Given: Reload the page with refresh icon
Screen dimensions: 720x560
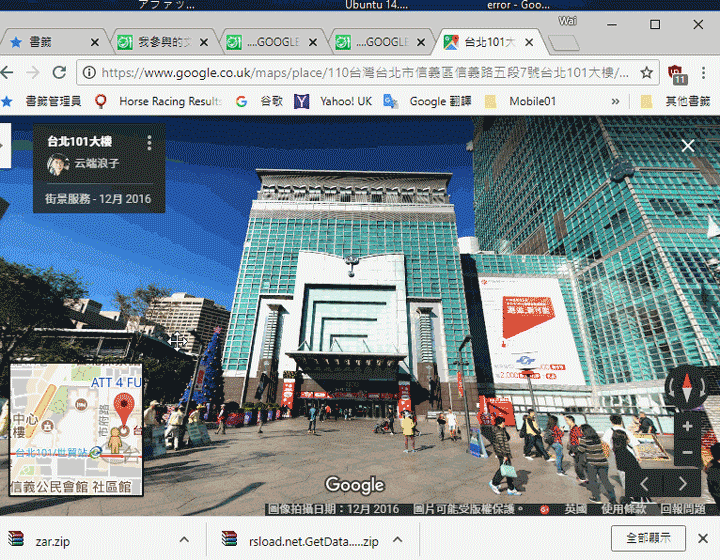Looking at the screenshot, I should [x=59, y=72].
